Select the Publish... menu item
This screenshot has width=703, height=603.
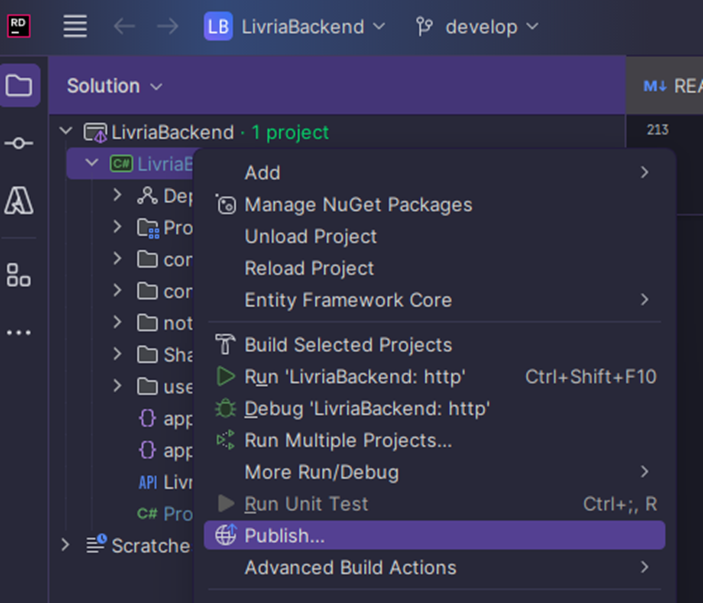click(x=434, y=535)
